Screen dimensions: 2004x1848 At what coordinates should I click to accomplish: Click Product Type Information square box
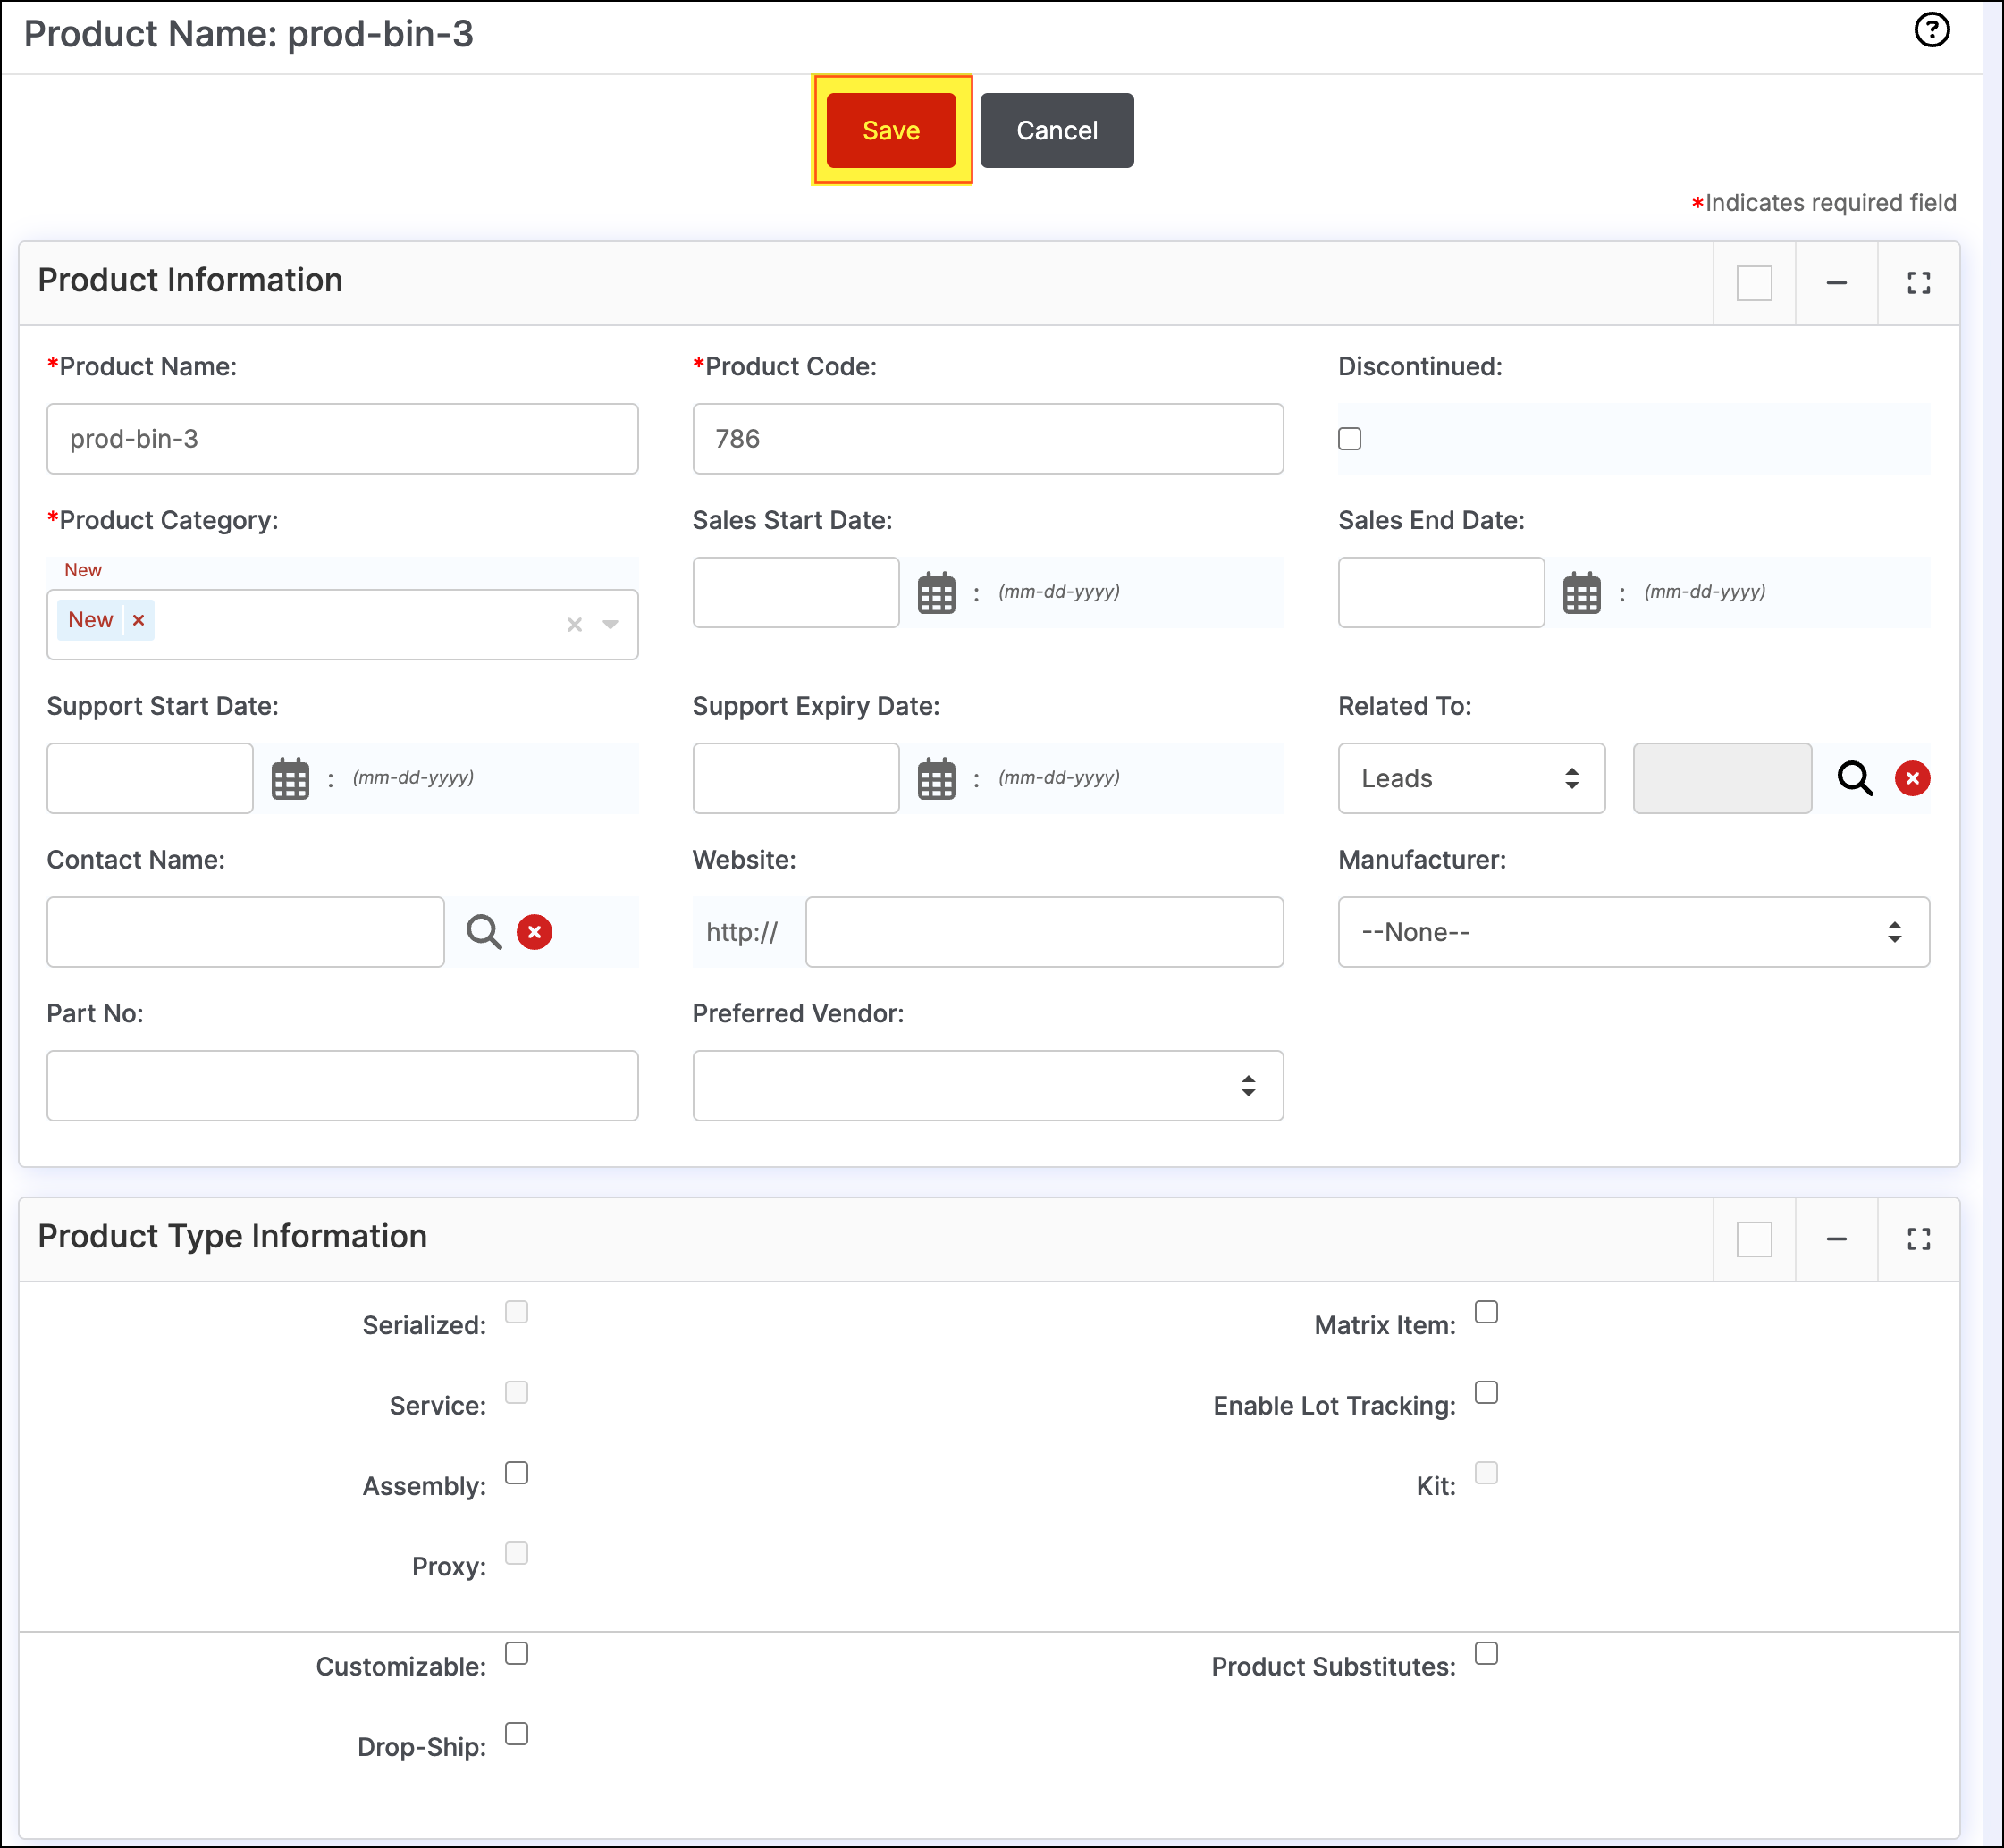[1754, 1239]
